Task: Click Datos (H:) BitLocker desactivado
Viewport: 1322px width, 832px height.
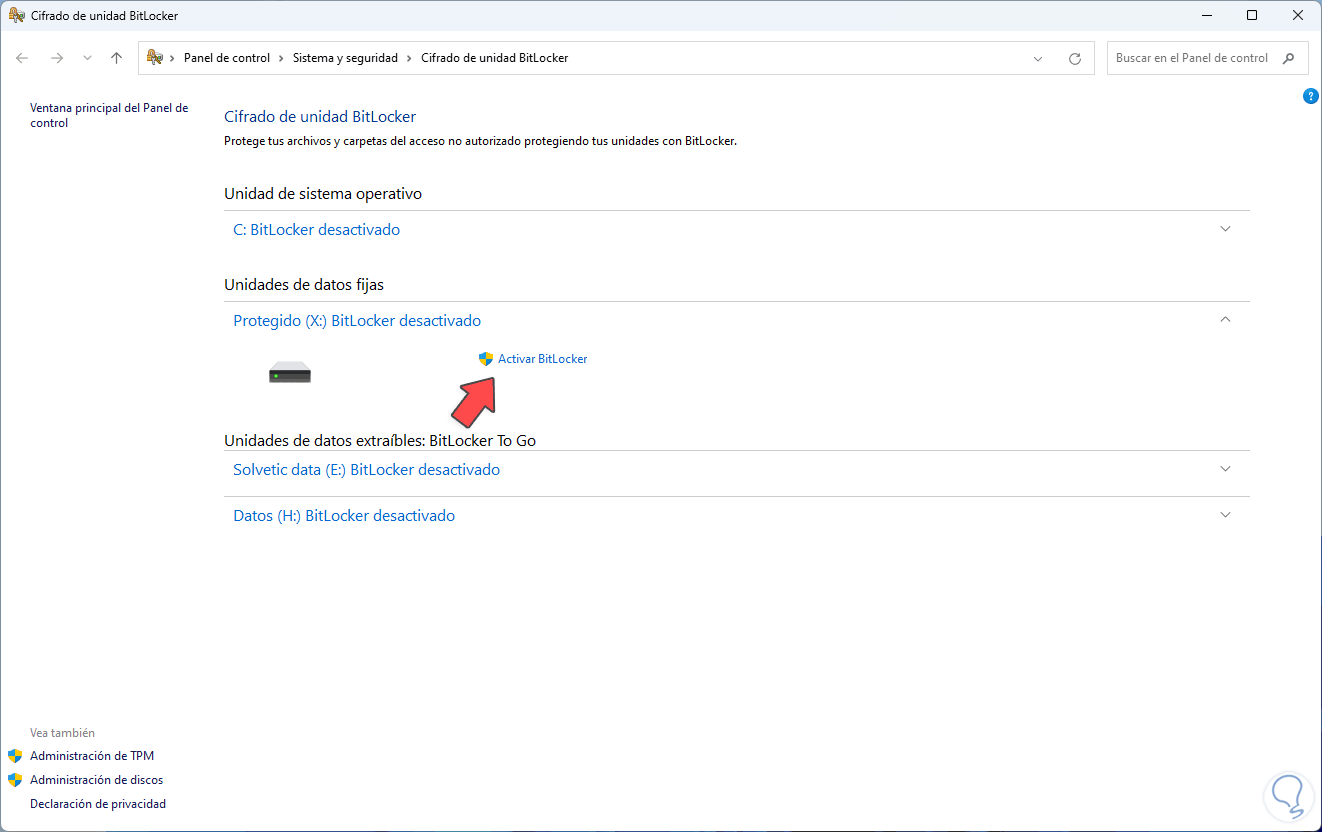Action: tap(344, 516)
